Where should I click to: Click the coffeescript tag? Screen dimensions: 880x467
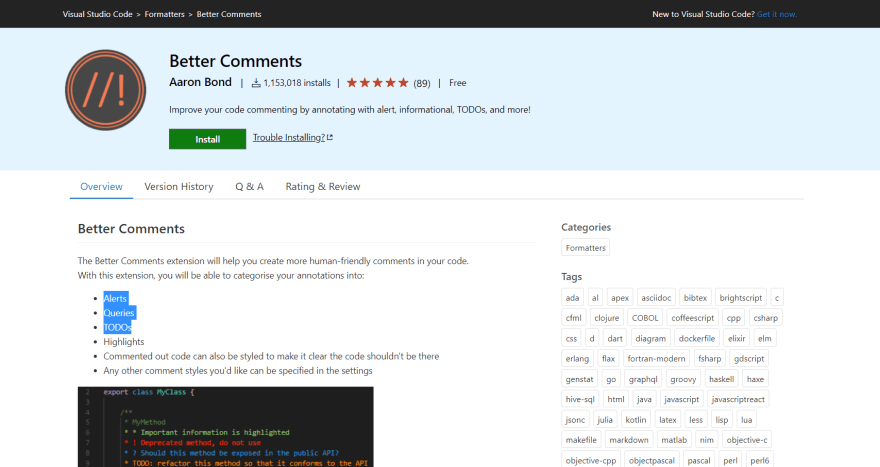point(693,318)
